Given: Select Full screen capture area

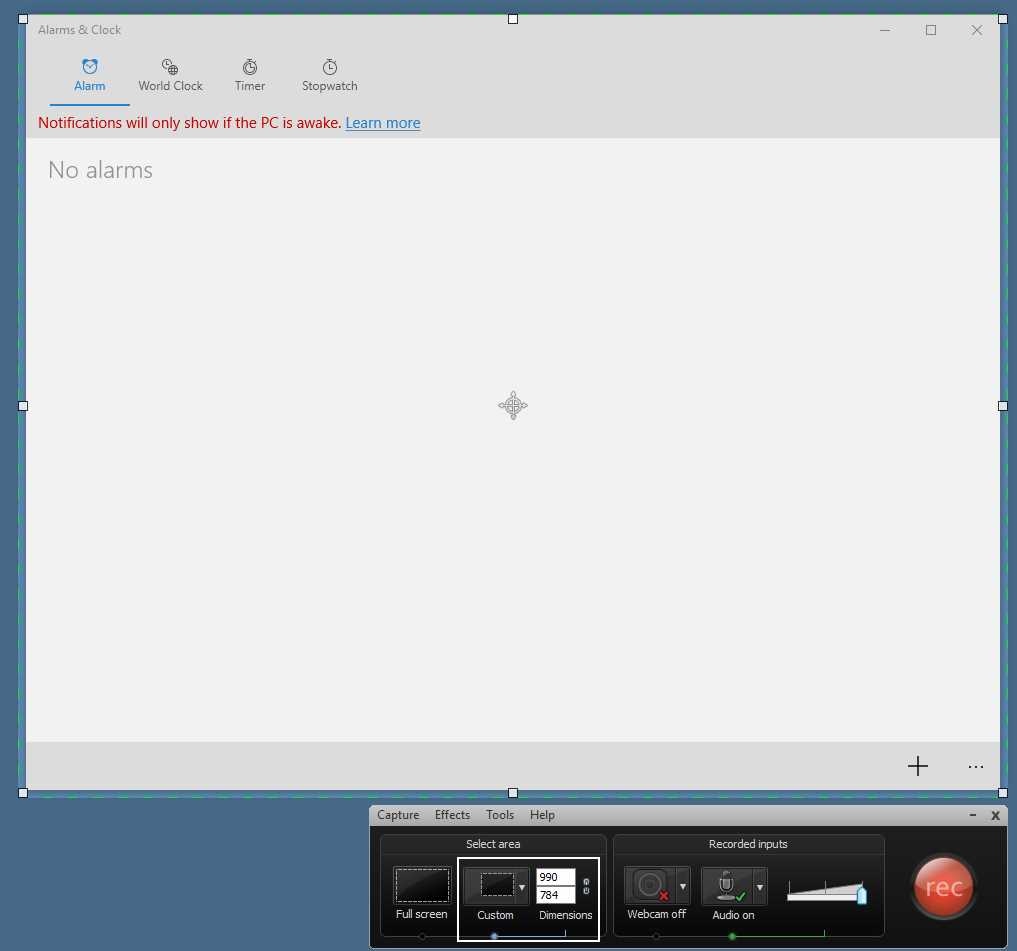Looking at the screenshot, I should (421, 885).
